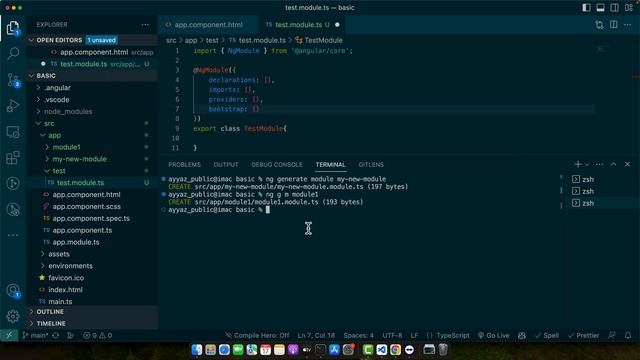This screenshot has width=640, height=360.
Task: Expand the .vscode folder
Action: (x=92, y=100)
